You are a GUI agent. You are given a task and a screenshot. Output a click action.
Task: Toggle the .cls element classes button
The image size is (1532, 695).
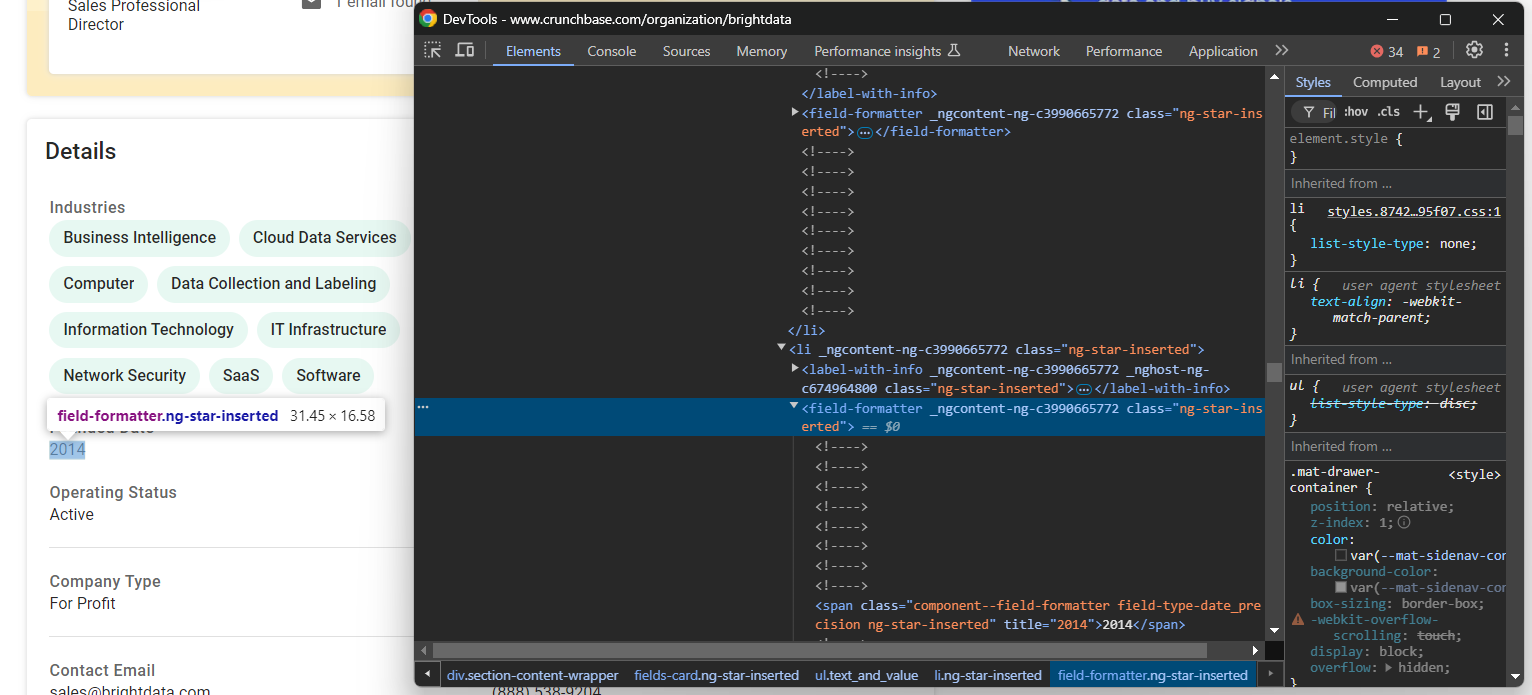click(1389, 112)
